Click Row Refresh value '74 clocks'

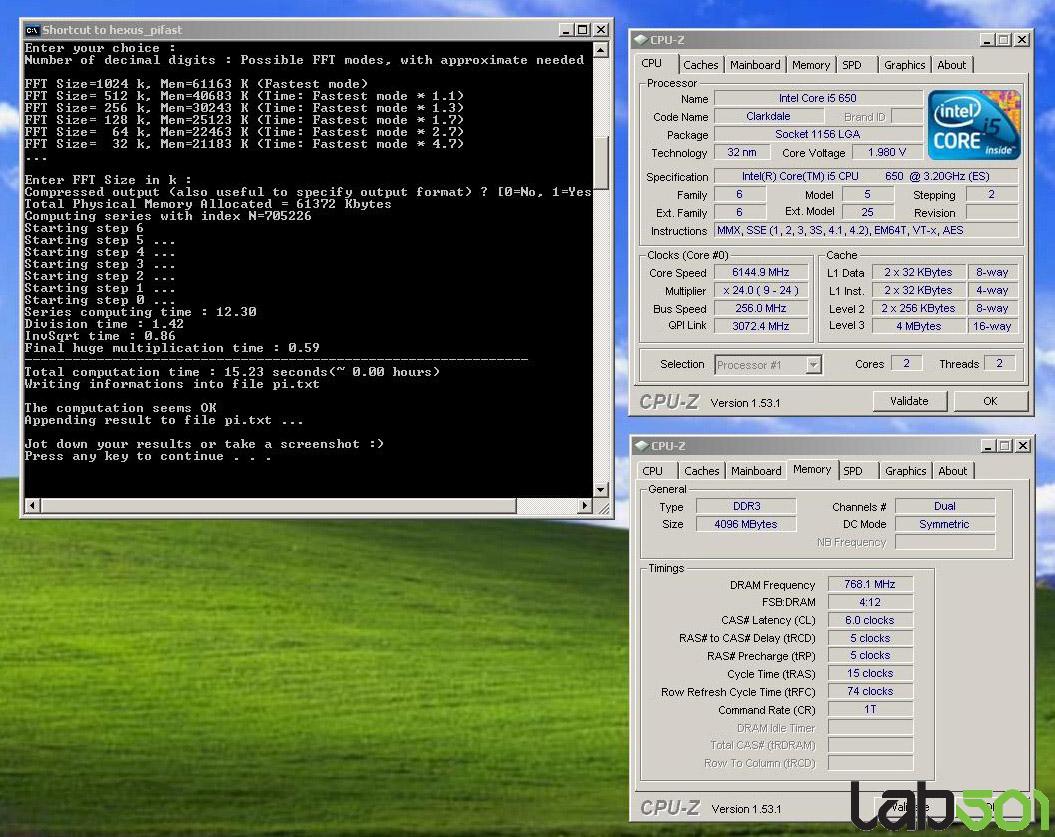(x=870, y=692)
